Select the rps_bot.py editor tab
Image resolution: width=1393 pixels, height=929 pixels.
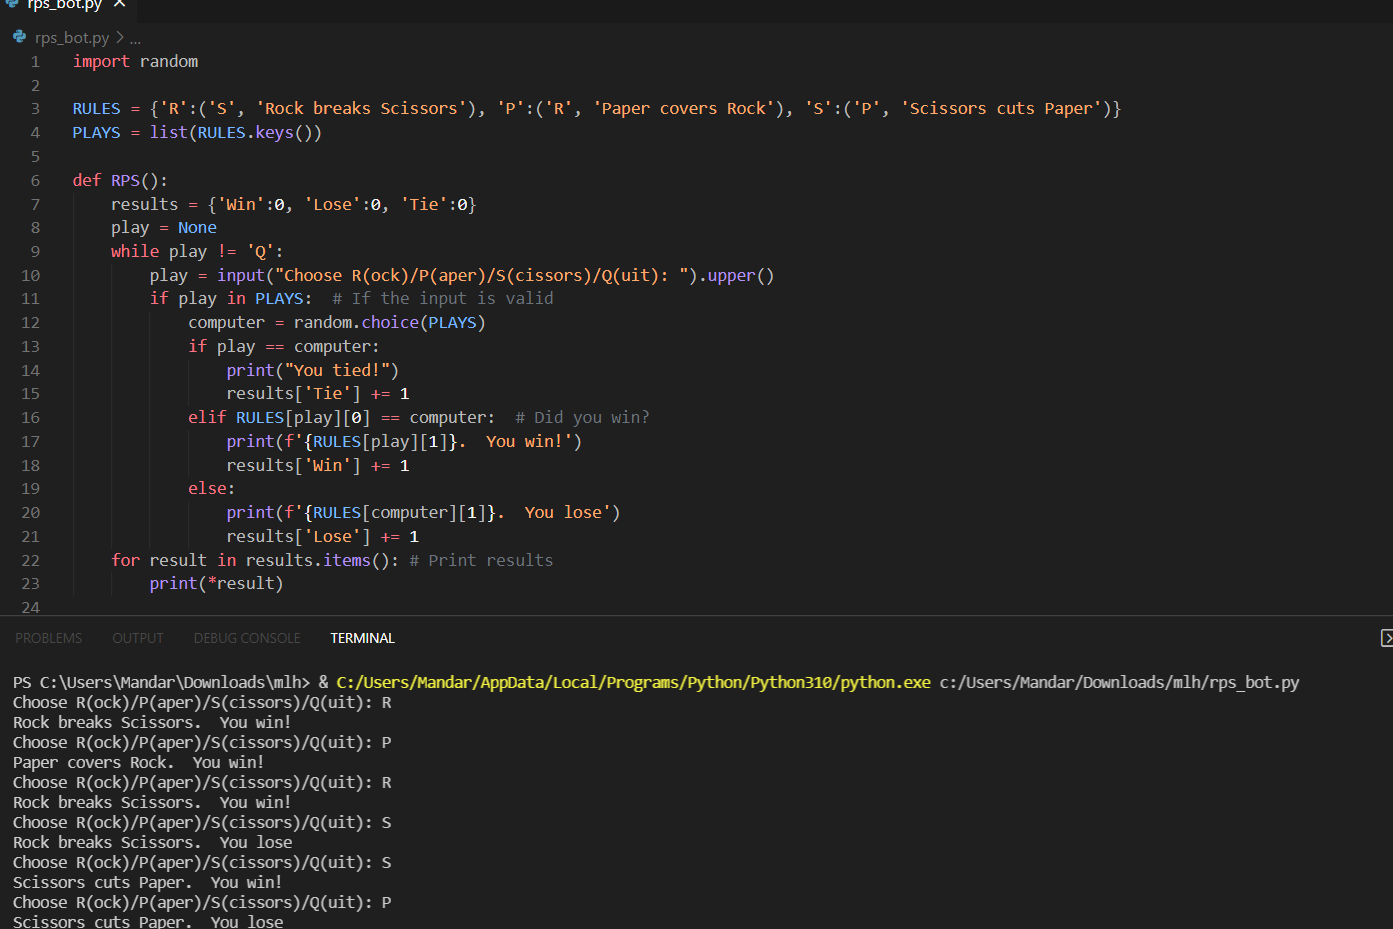tap(60, 5)
